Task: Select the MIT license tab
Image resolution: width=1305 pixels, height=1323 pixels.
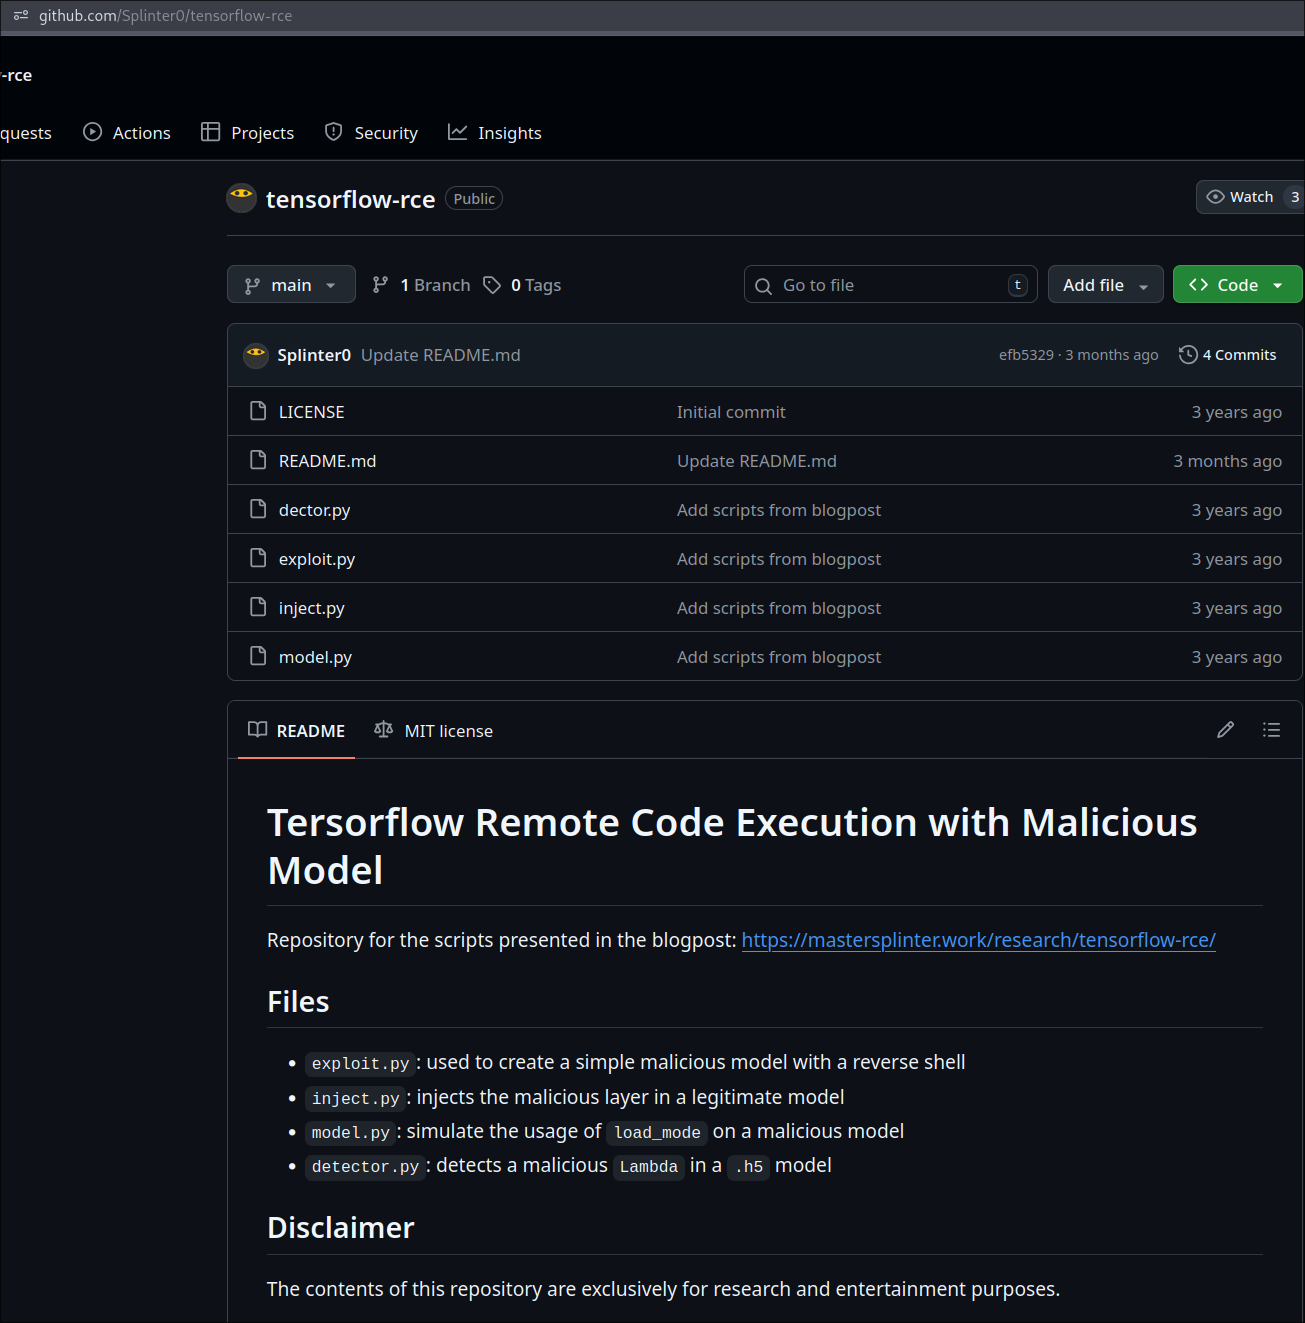Action: [433, 731]
